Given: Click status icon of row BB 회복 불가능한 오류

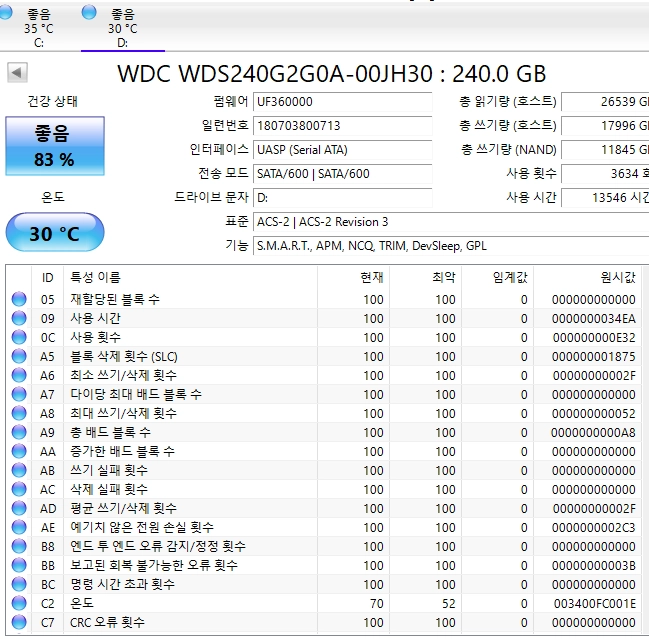Looking at the screenshot, I should 19,565.
